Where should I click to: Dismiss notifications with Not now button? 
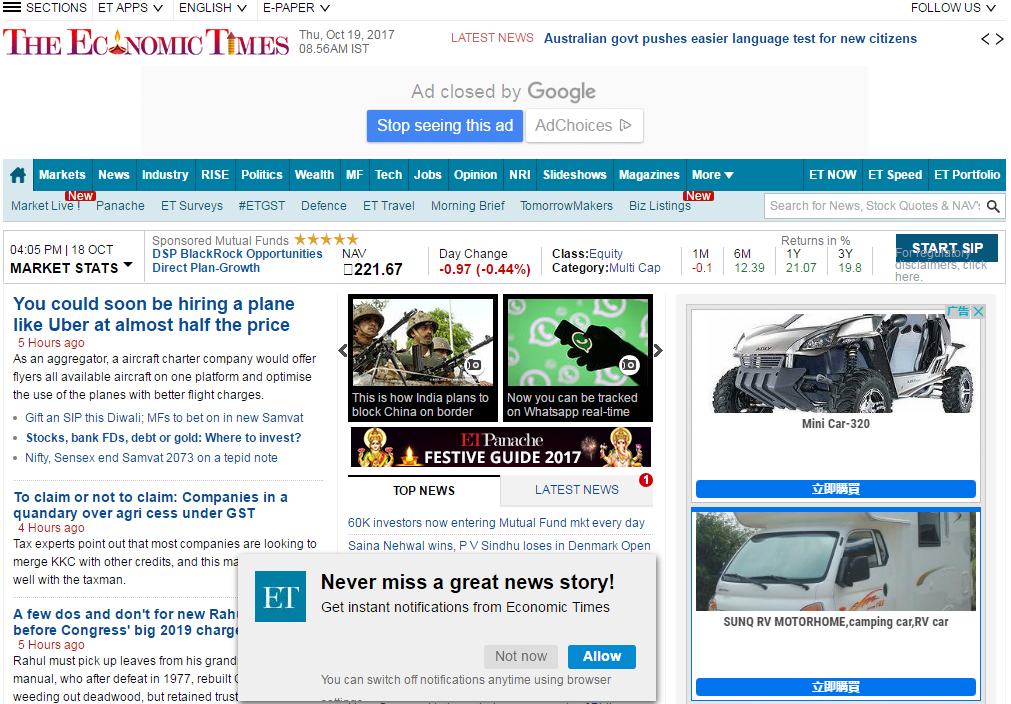pyautogui.click(x=520, y=656)
